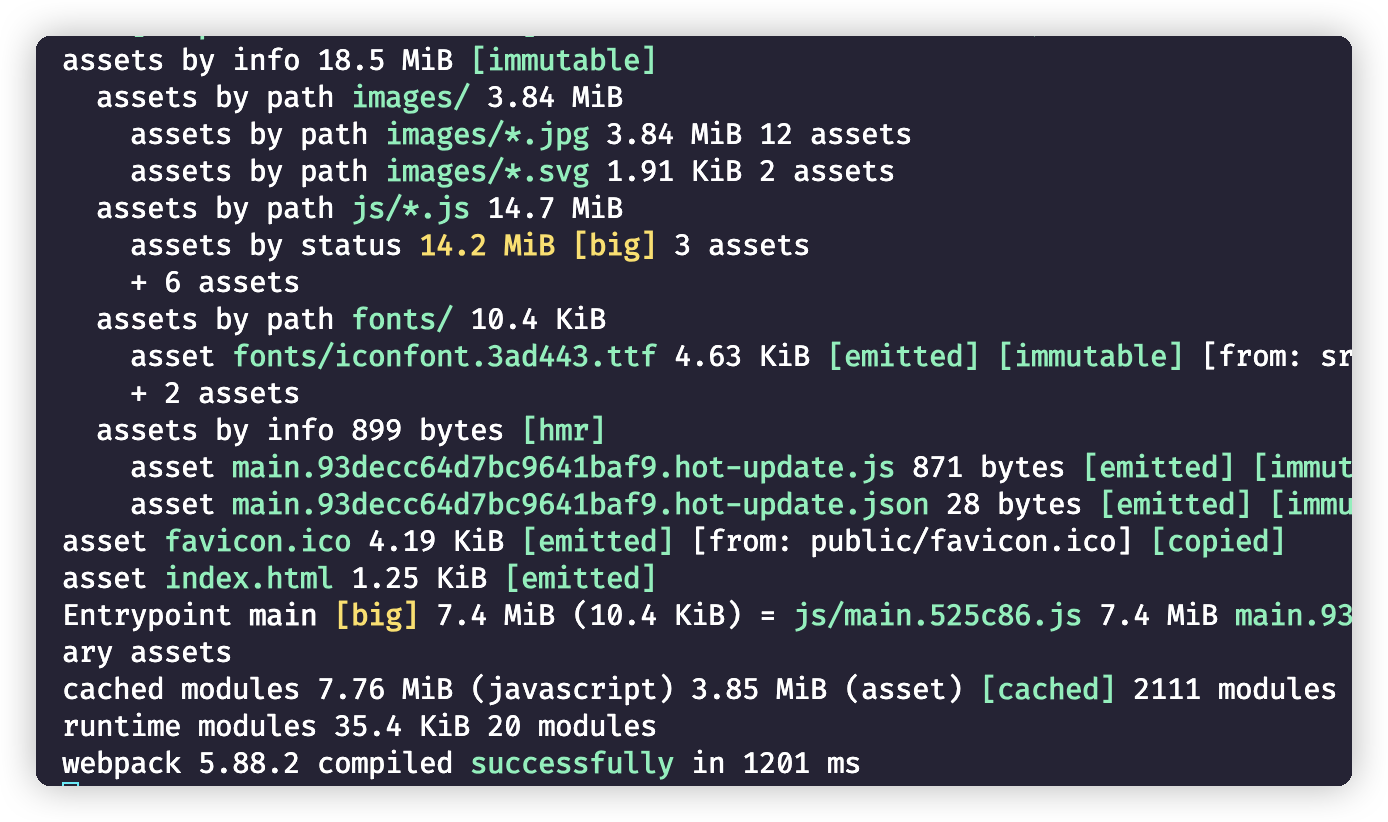1388x822 pixels.
Task: Click the [cached] tag on modules line
Action: pyautogui.click(x=1048, y=689)
